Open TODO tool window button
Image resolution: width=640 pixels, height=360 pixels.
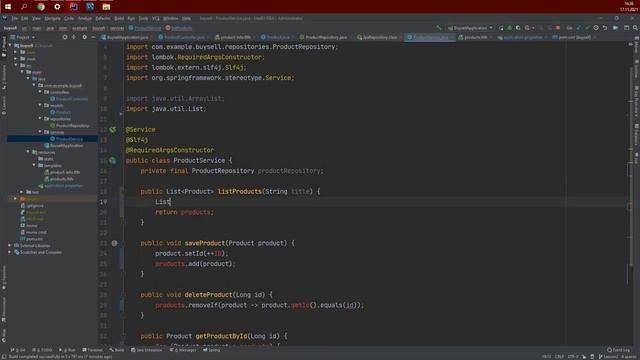click(42, 350)
